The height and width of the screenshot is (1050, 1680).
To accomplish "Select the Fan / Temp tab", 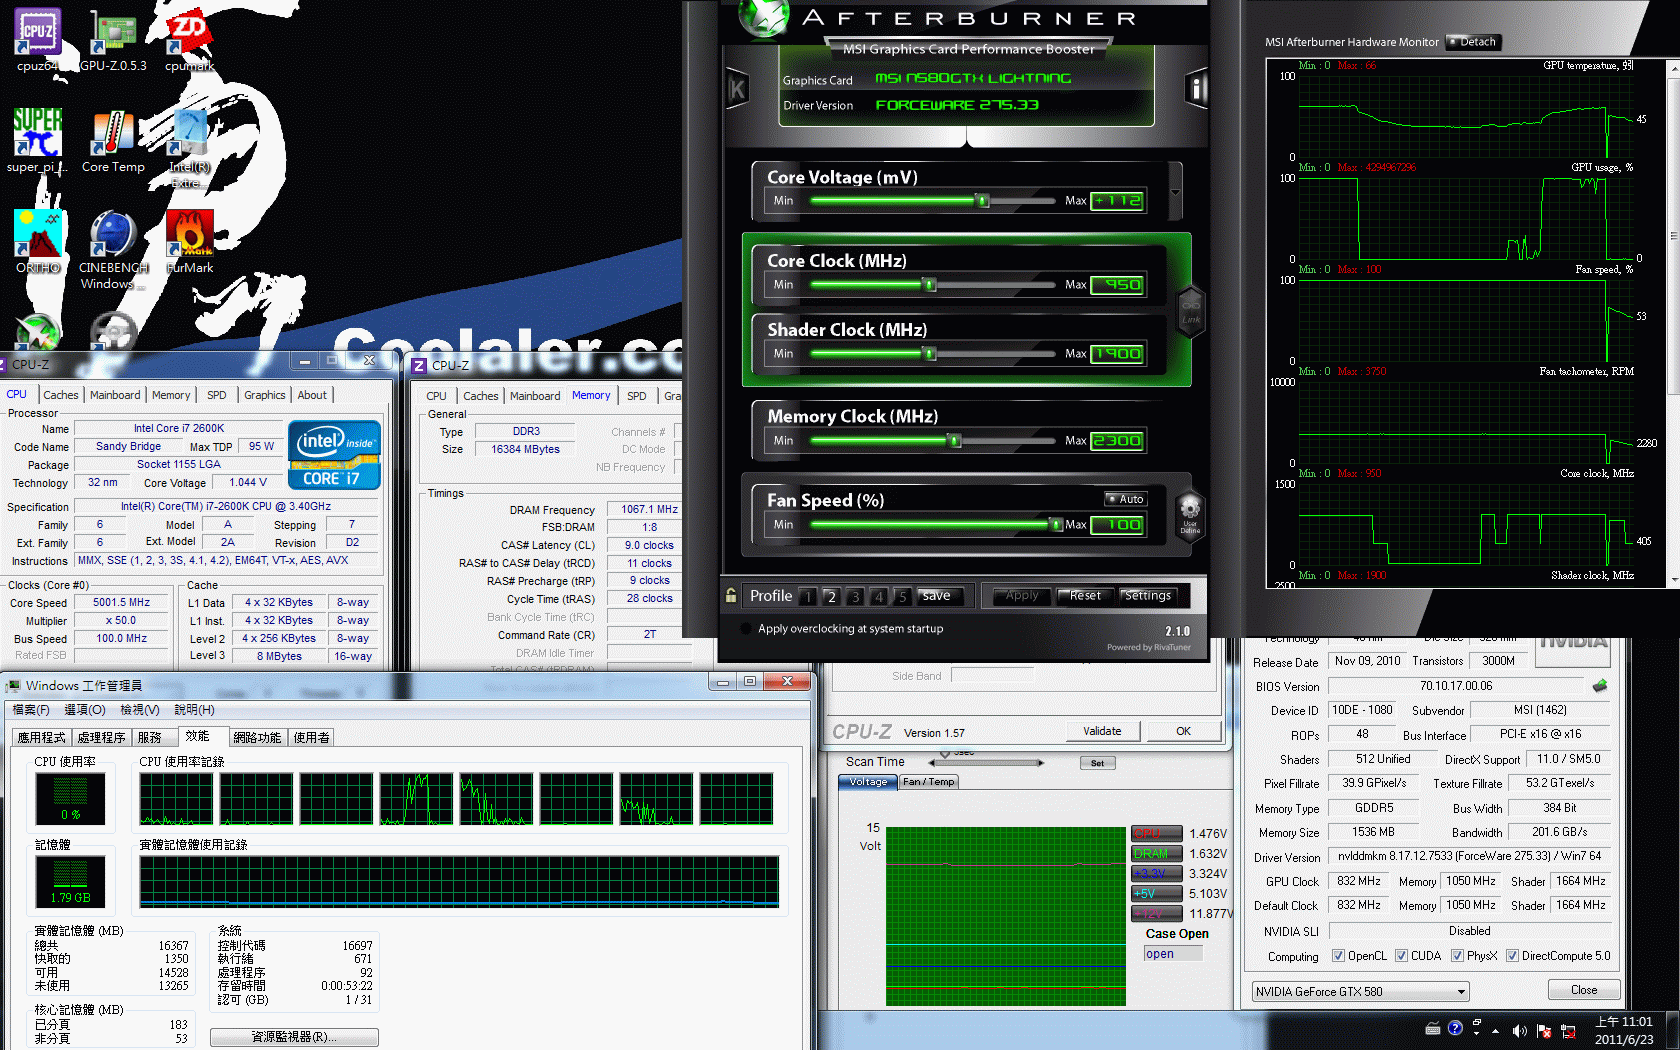I will click(x=929, y=782).
